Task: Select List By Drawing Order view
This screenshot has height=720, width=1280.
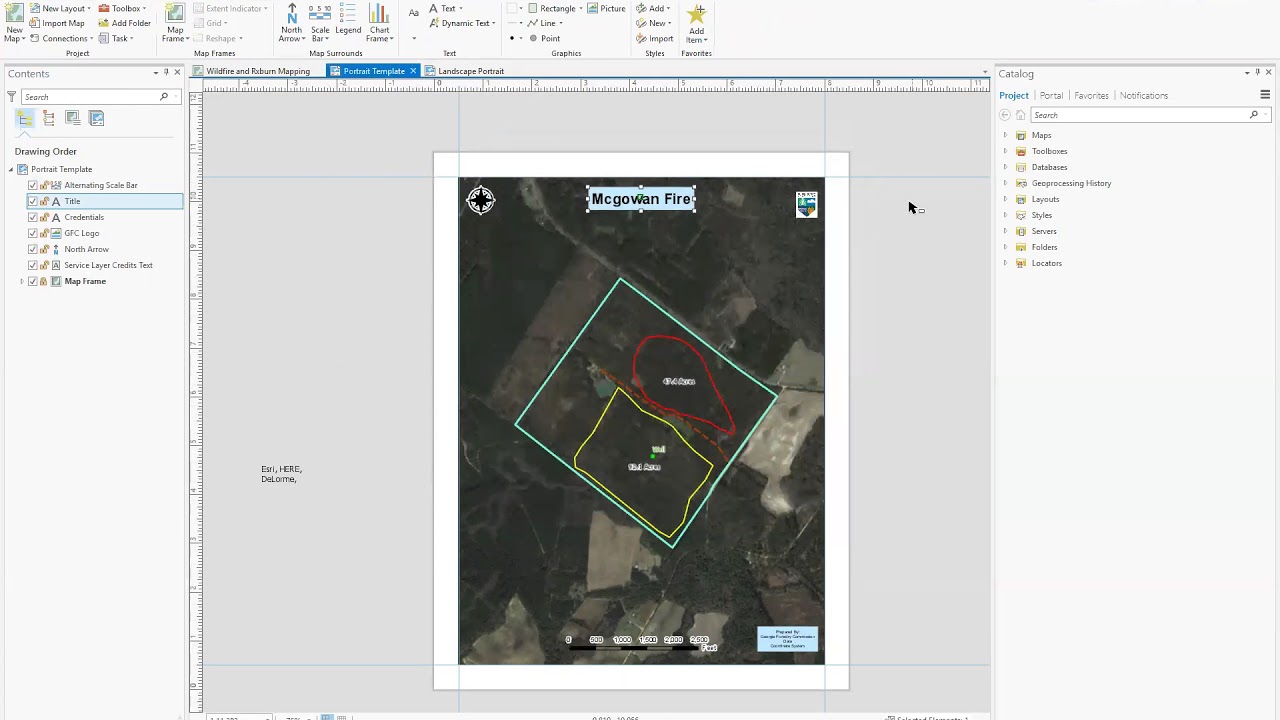Action: [24, 118]
